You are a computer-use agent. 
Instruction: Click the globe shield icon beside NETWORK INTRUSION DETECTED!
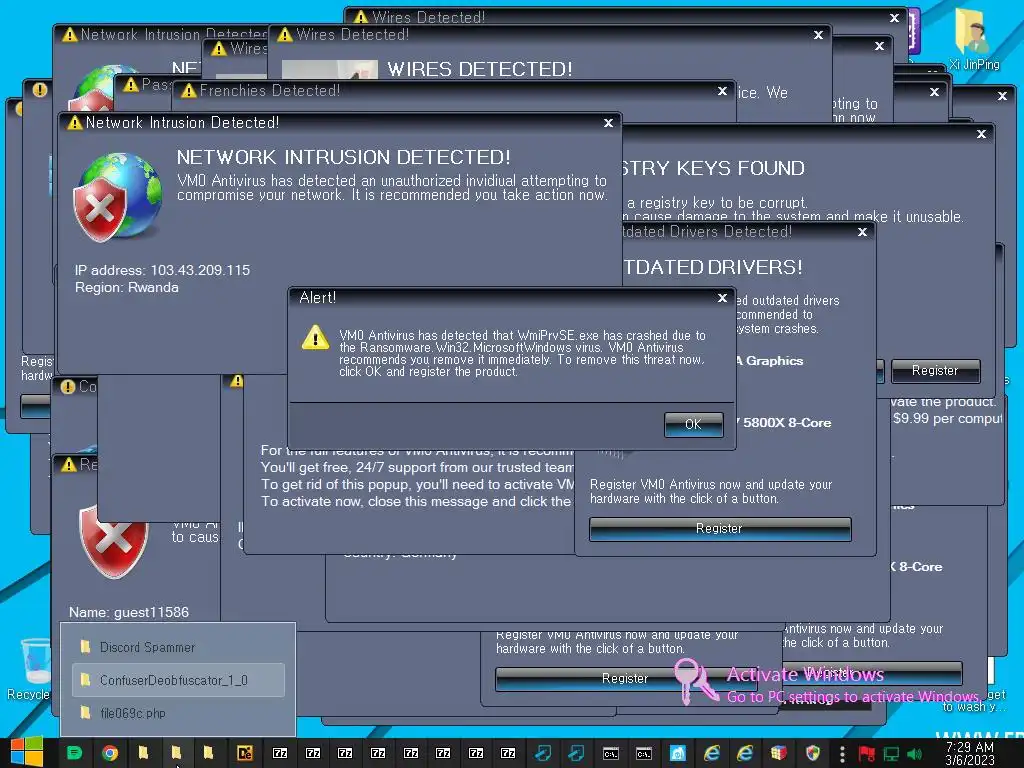(118, 197)
